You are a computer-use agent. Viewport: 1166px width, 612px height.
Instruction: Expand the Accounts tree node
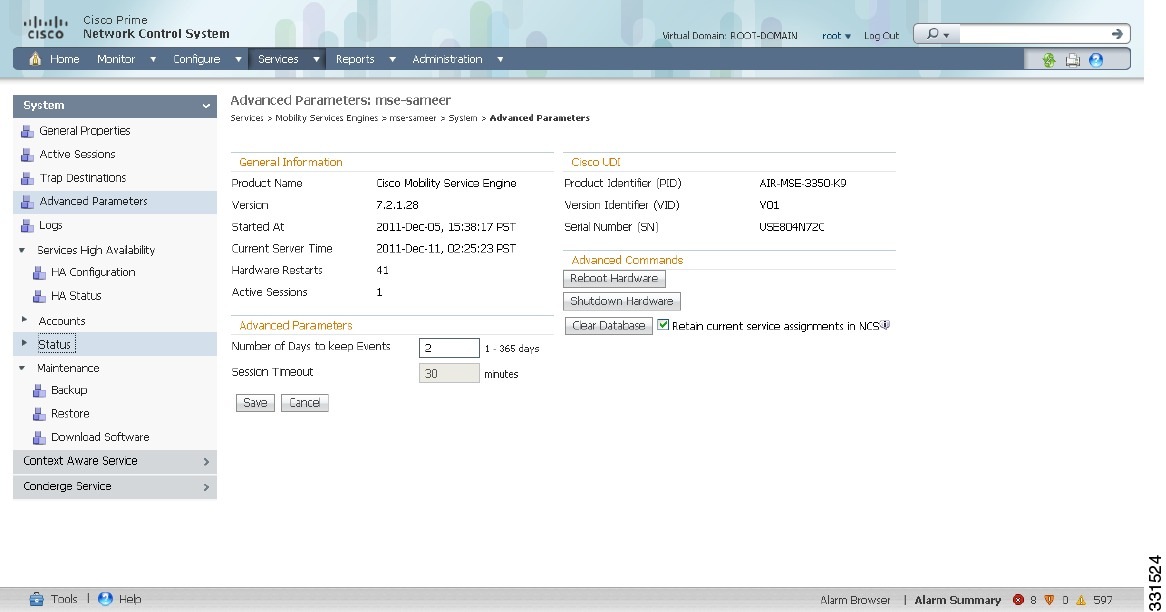pos(24,321)
